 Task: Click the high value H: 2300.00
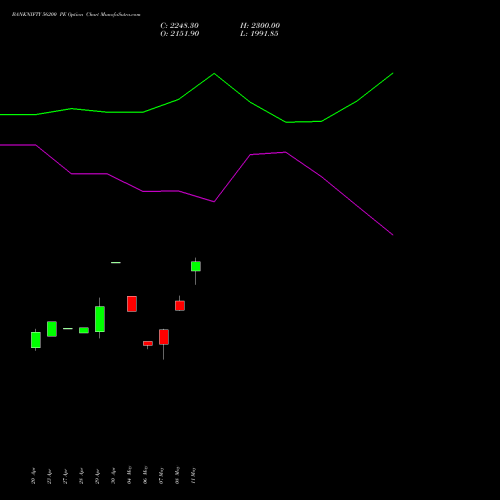pyautogui.click(x=260, y=26)
